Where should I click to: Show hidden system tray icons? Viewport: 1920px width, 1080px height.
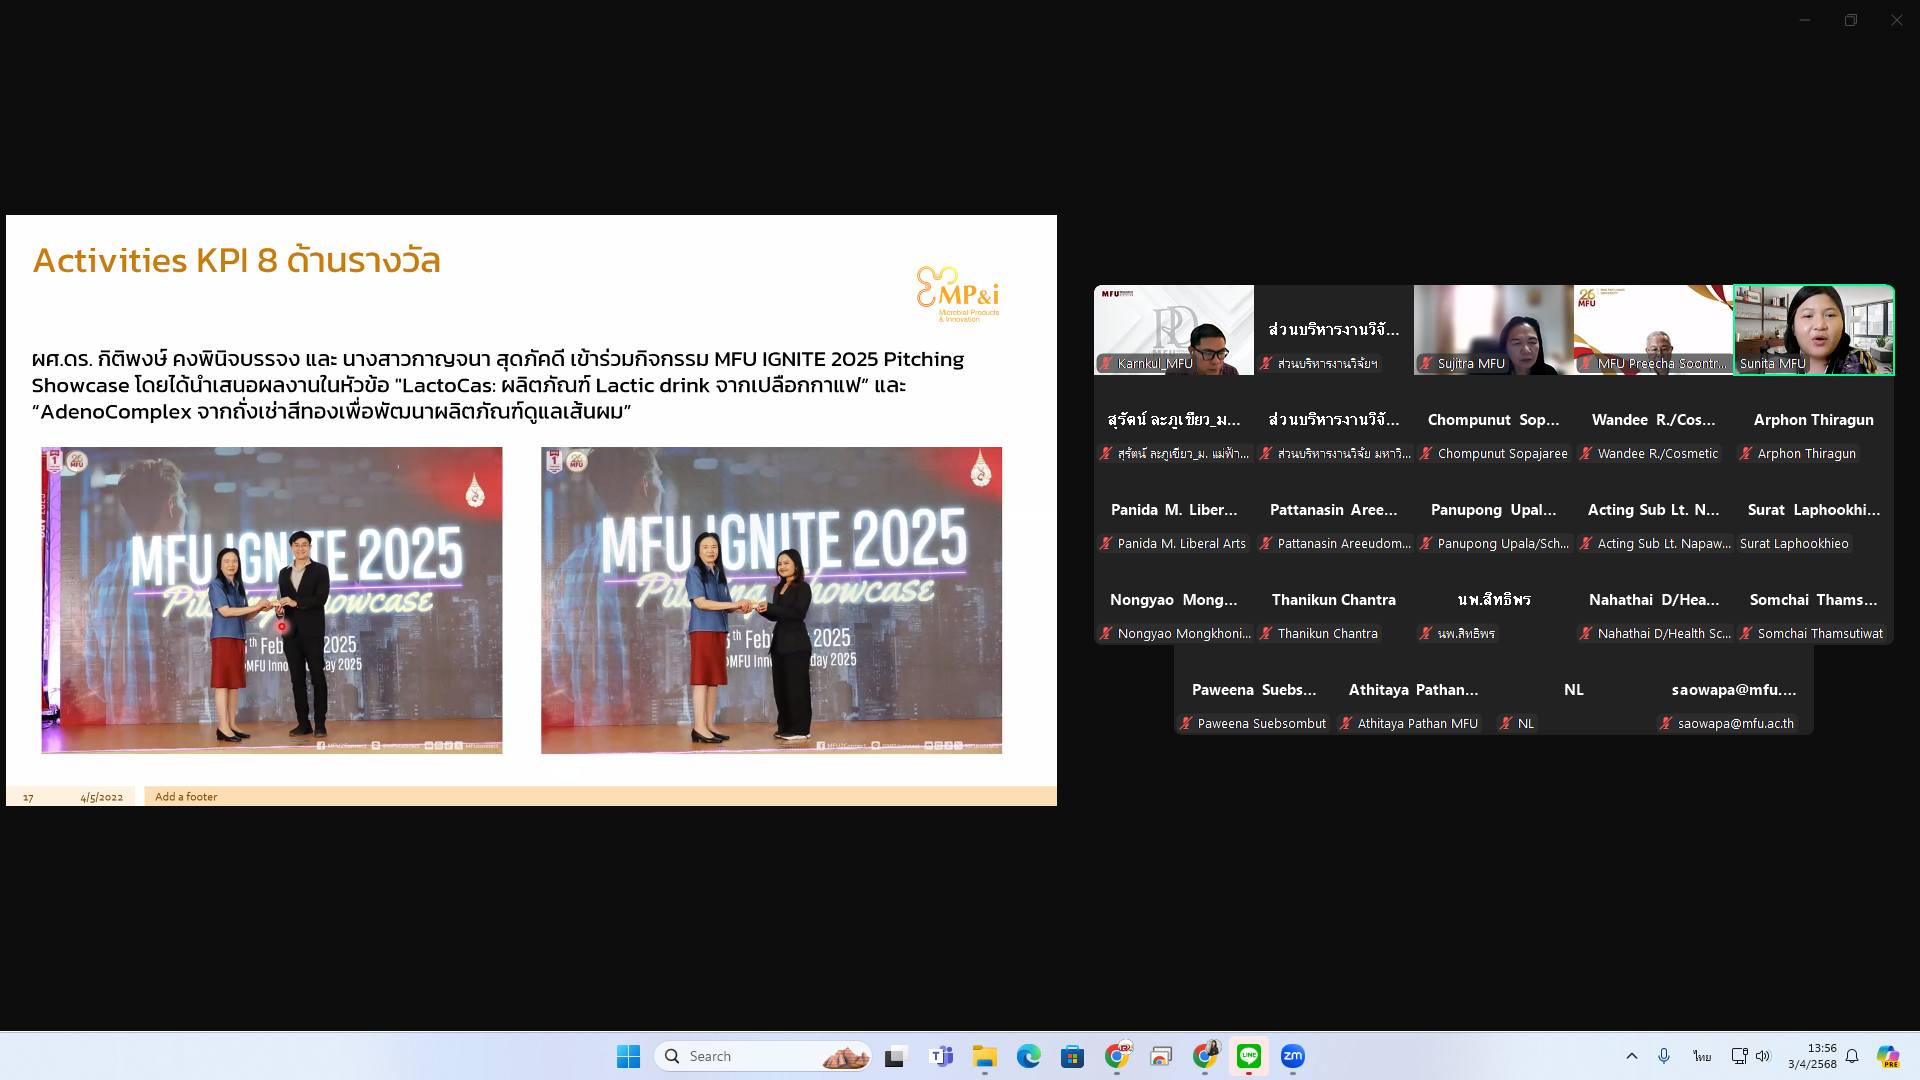click(x=1632, y=1056)
